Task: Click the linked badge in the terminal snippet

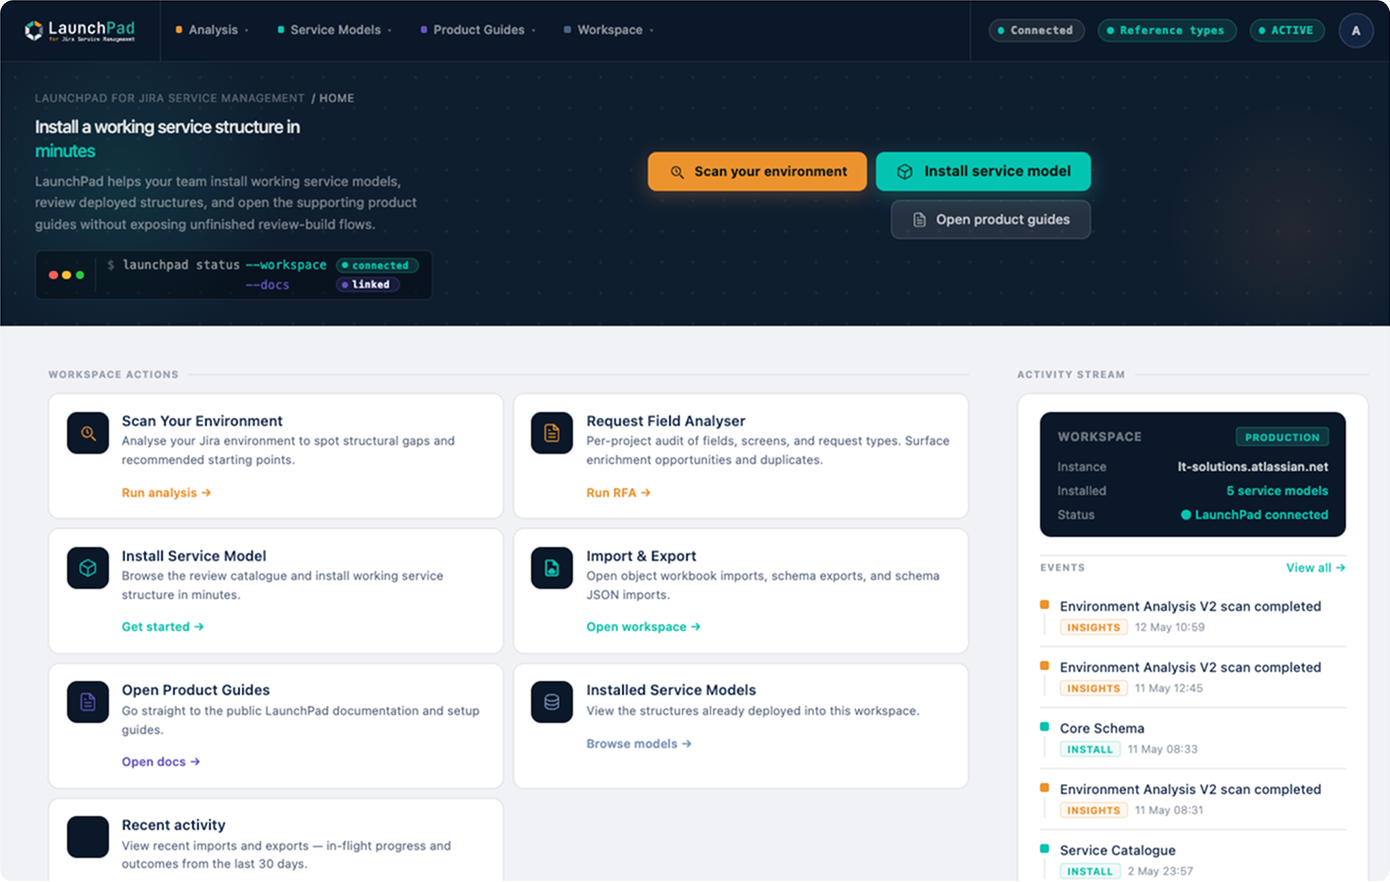Action: click(x=368, y=285)
